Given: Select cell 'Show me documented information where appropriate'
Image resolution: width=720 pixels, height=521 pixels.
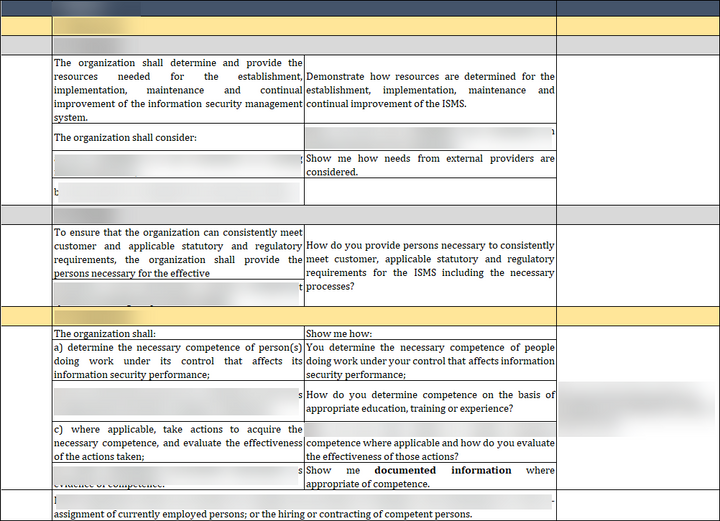Looking at the screenshot, I should coord(430,476).
